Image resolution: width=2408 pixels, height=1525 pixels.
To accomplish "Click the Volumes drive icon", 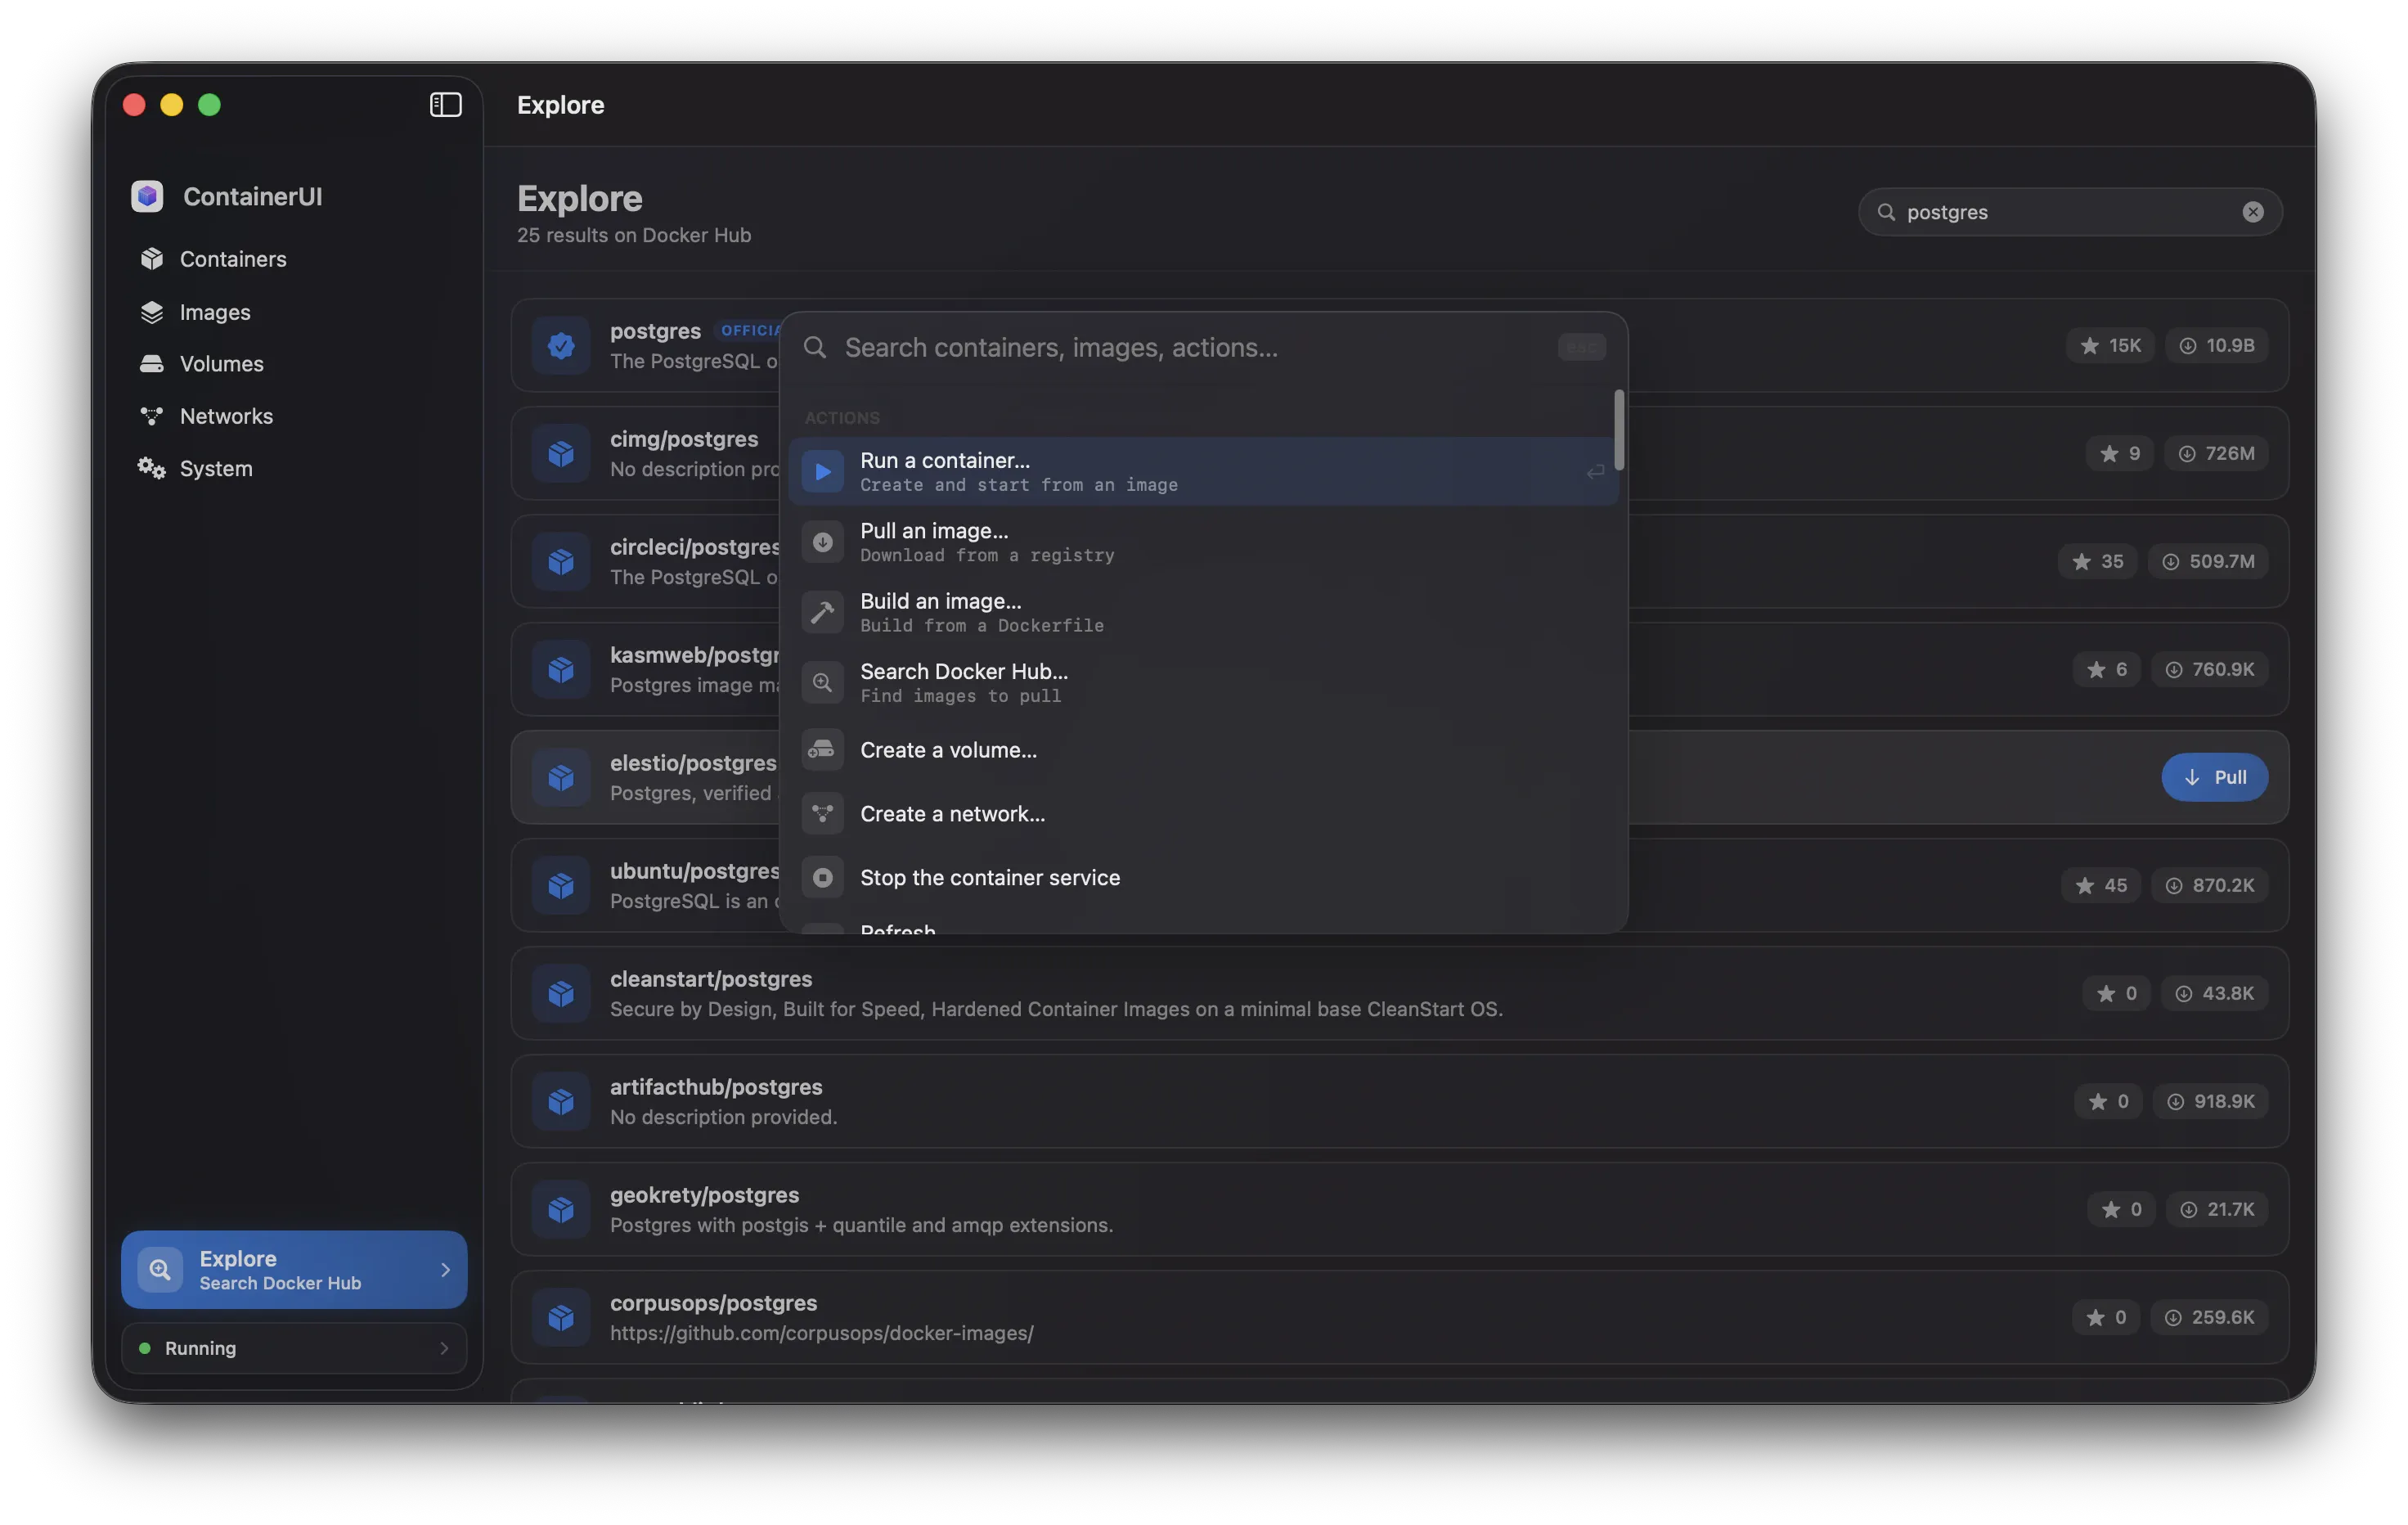I will [152, 364].
